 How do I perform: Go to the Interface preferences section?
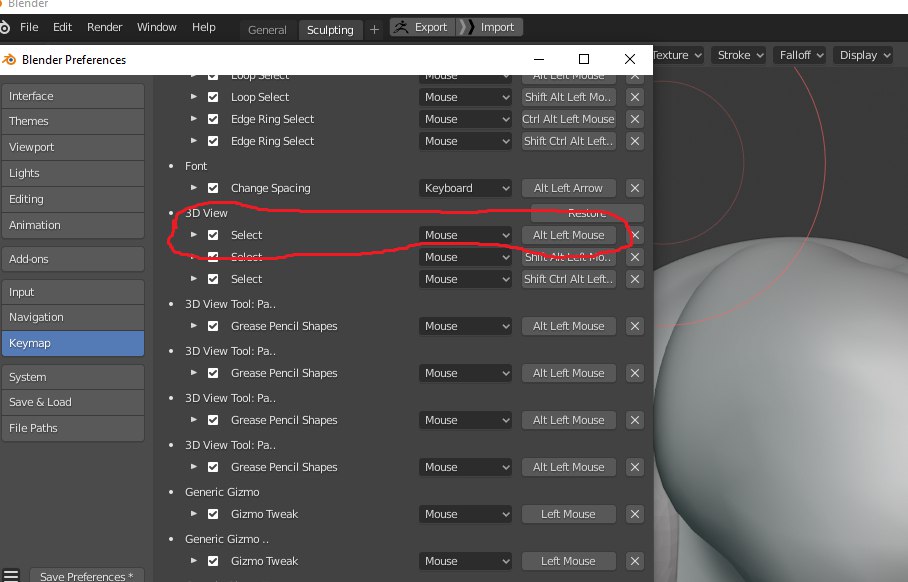(x=73, y=96)
